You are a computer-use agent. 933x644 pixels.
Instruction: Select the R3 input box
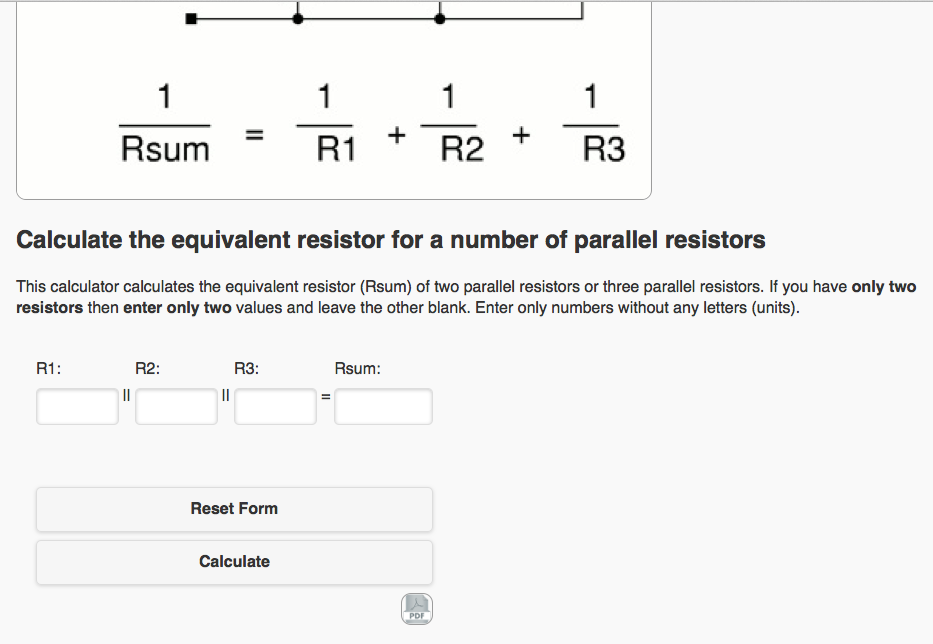[x=275, y=407]
